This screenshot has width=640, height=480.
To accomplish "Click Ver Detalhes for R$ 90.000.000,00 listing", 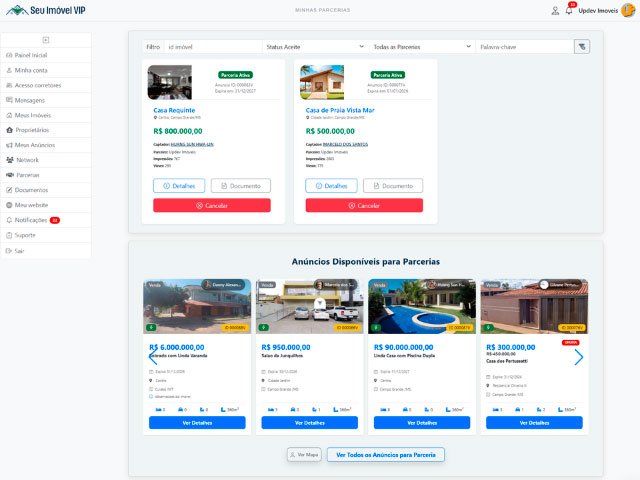I will (x=422, y=423).
